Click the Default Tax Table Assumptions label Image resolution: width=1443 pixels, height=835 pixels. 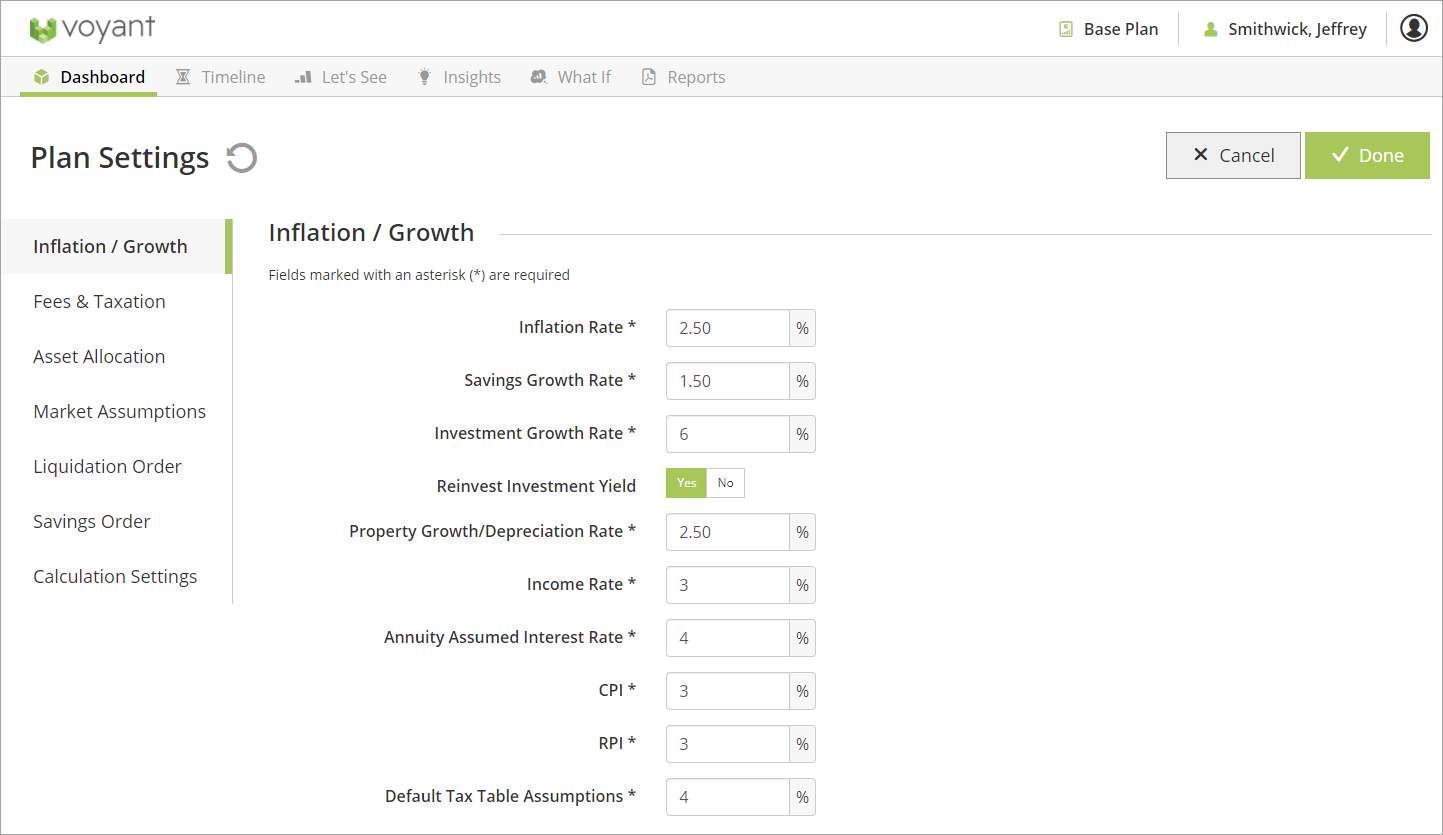pyautogui.click(x=510, y=796)
